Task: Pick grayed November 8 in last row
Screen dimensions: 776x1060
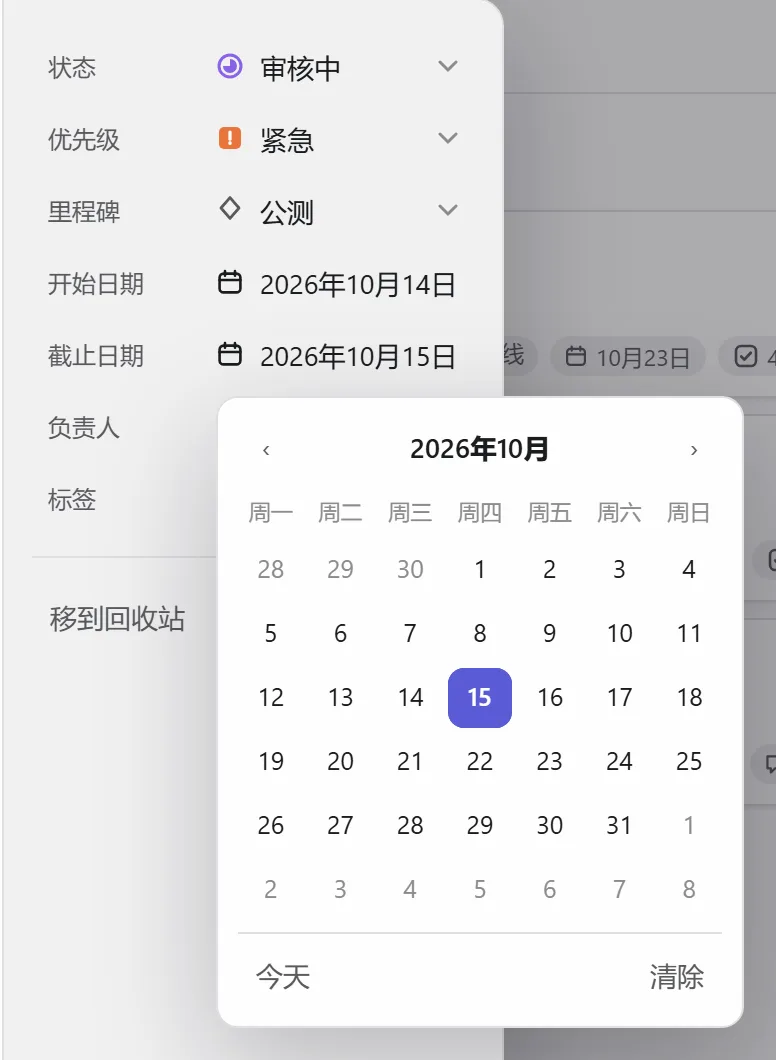Action: (x=689, y=890)
